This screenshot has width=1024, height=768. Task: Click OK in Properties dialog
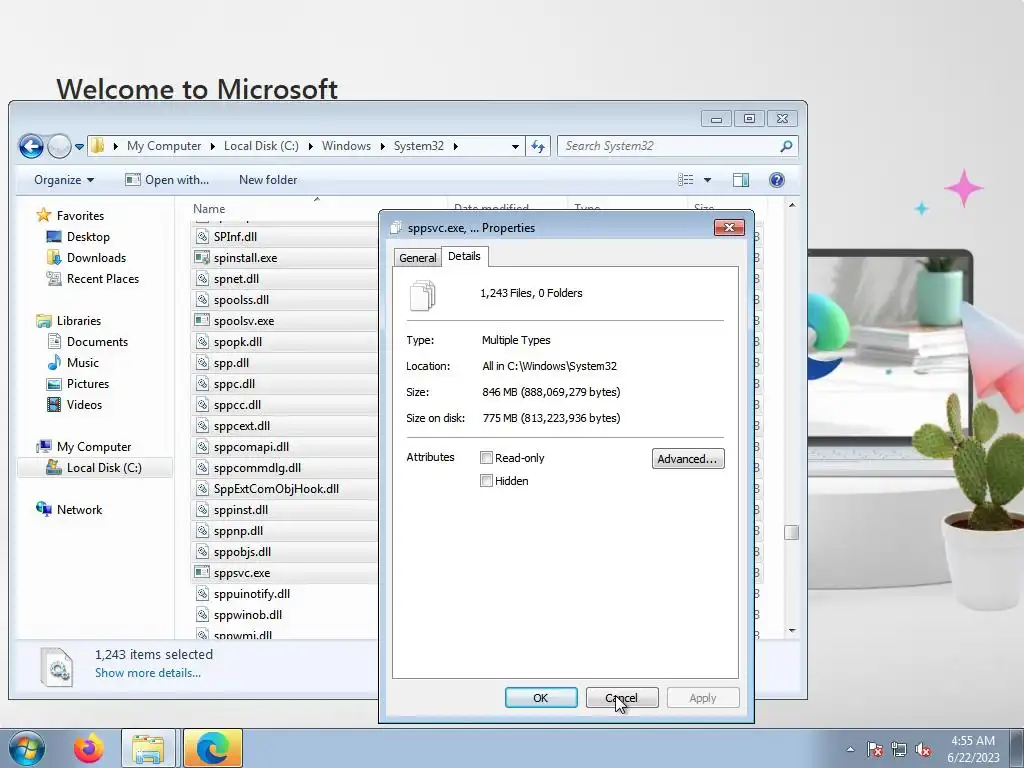click(x=541, y=697)
